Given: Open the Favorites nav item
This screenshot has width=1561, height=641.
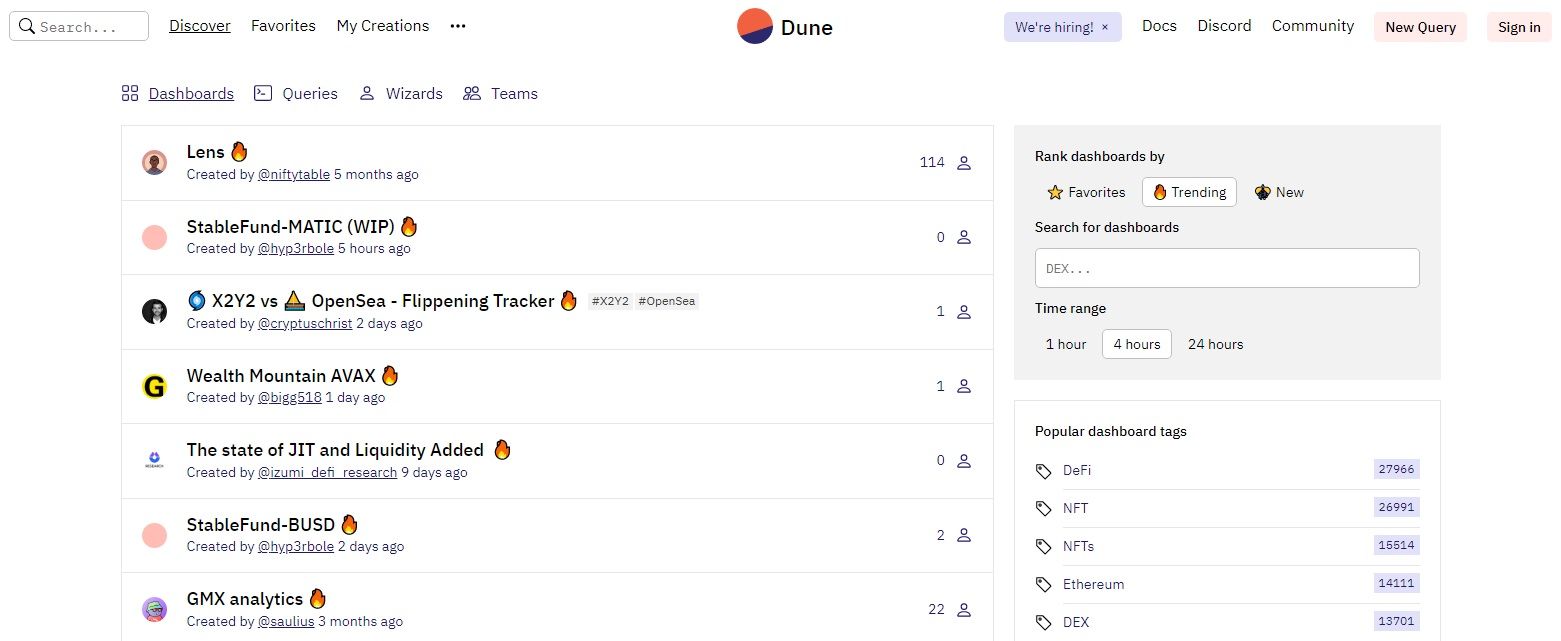Looking at the screenshot, I should (283, 26).
